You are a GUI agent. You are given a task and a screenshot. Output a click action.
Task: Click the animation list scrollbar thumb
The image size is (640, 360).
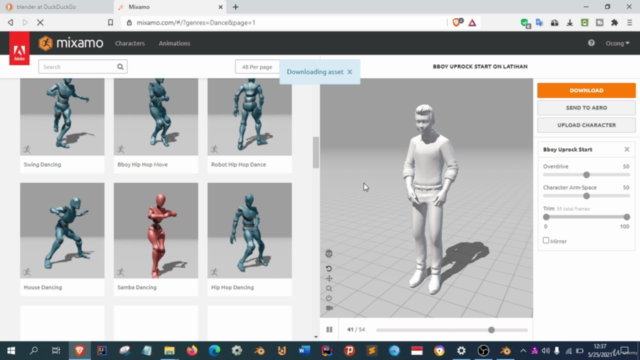(x=316, y=152)
